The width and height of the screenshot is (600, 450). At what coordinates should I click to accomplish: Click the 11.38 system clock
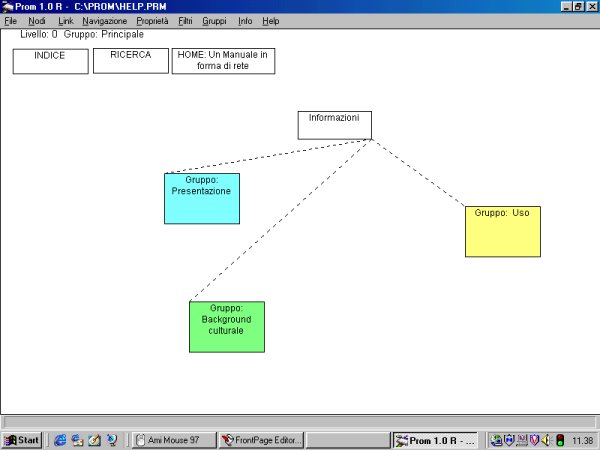[582, 441]
